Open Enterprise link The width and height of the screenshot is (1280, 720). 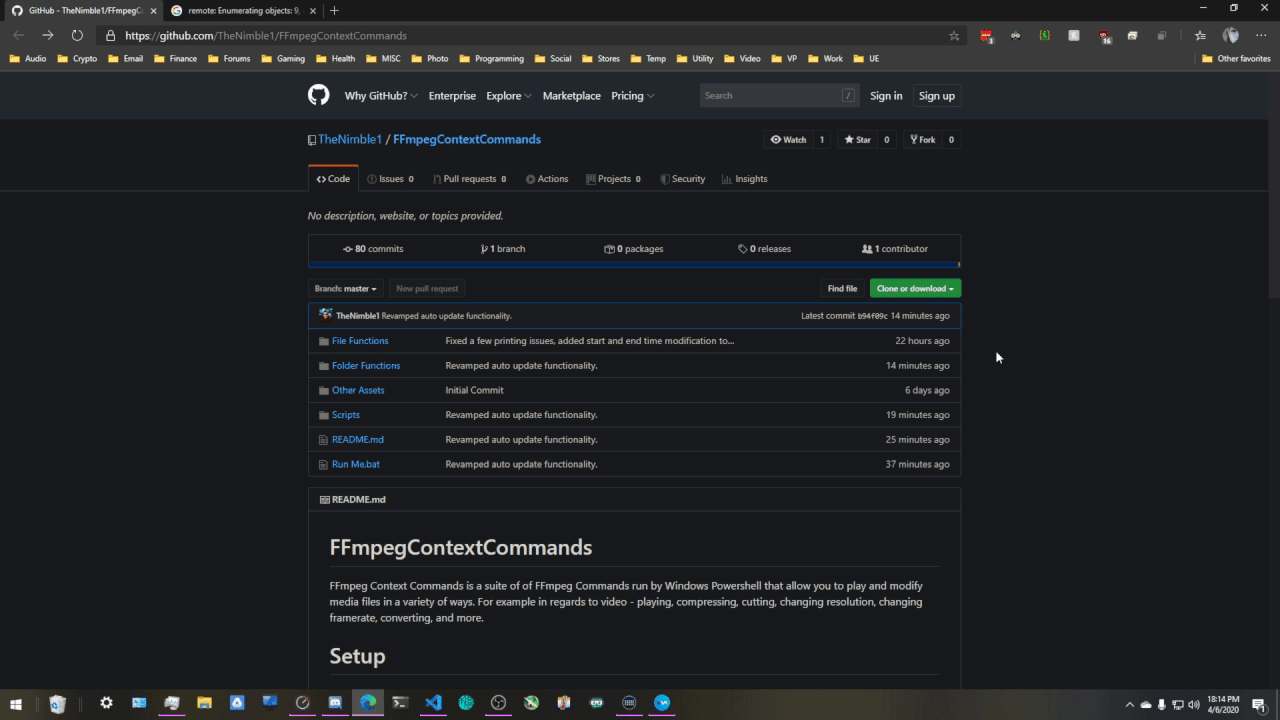pos(452,96)
